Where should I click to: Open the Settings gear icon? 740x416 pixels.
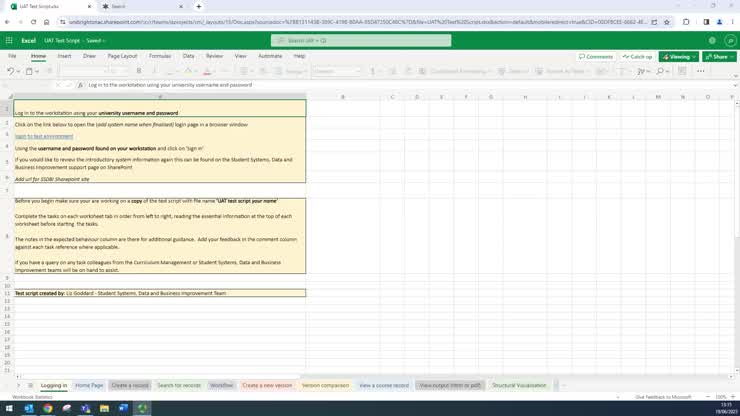[712, 40]
